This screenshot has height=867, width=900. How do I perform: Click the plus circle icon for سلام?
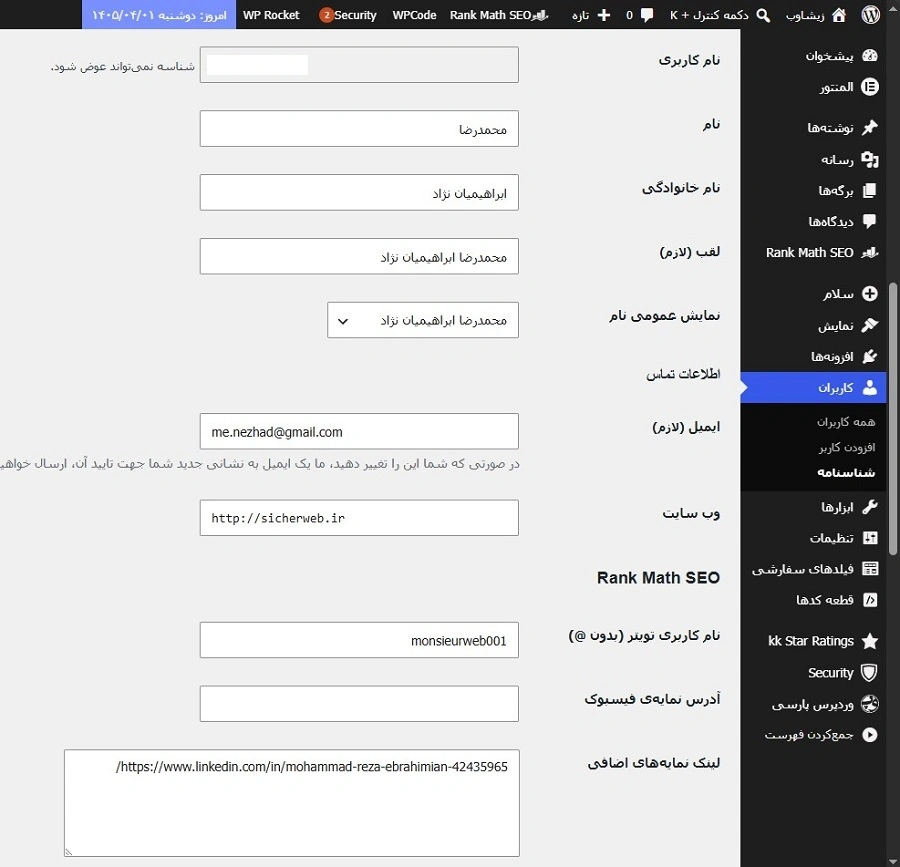tap(870, 294)
